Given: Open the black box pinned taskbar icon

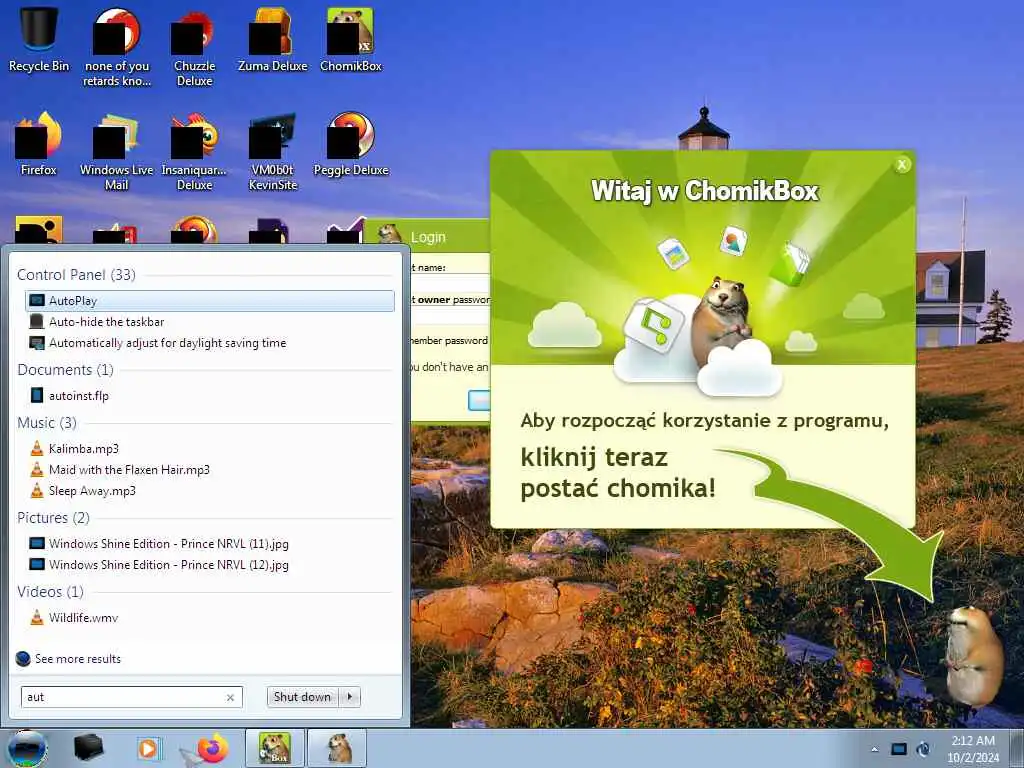Looking at the screenshot, I should coord(88,748).
